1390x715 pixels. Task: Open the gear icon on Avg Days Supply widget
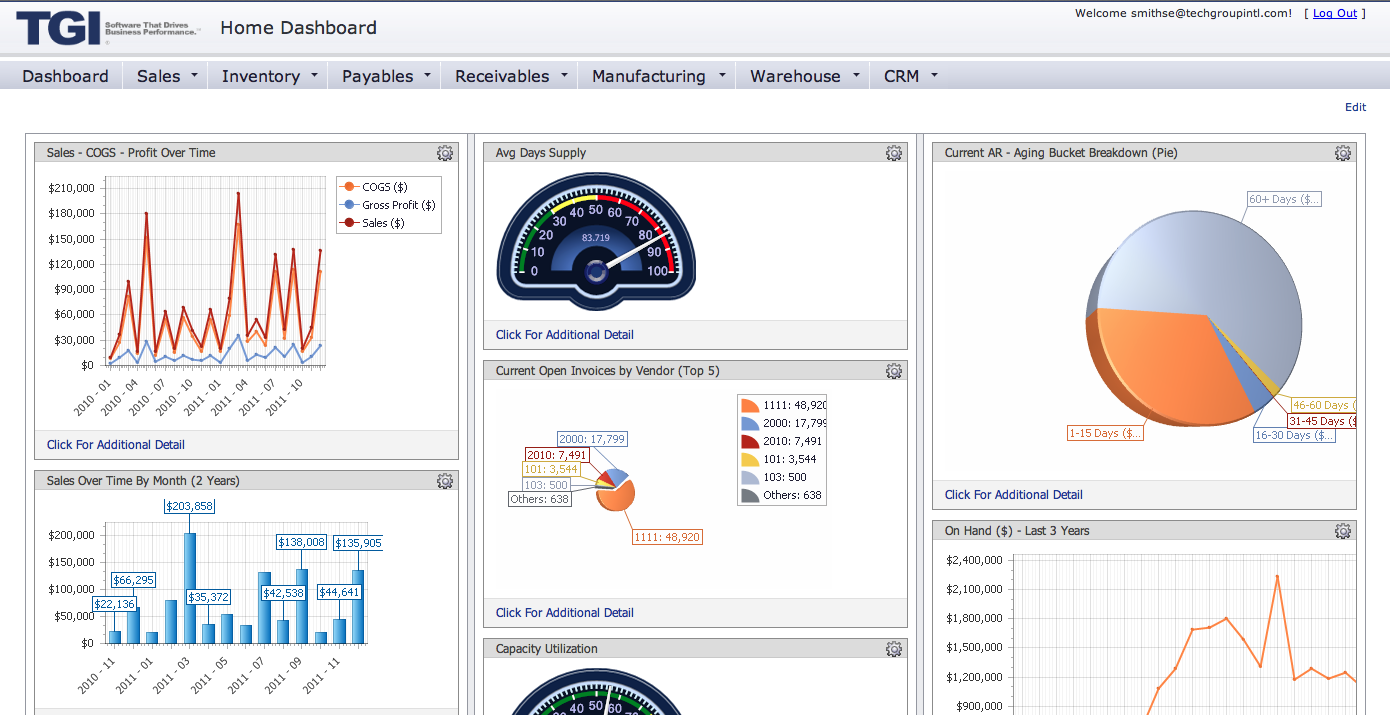(x=894, y=153)
